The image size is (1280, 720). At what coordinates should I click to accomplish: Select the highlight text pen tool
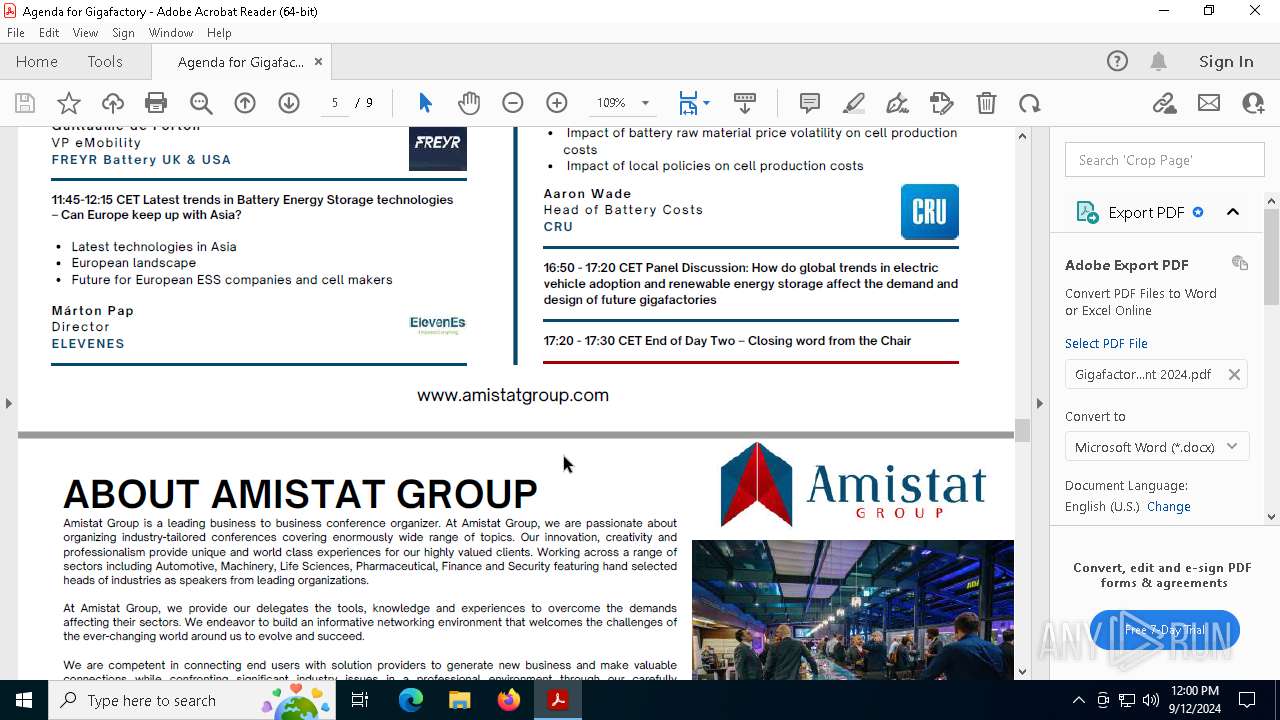point(854,103)
